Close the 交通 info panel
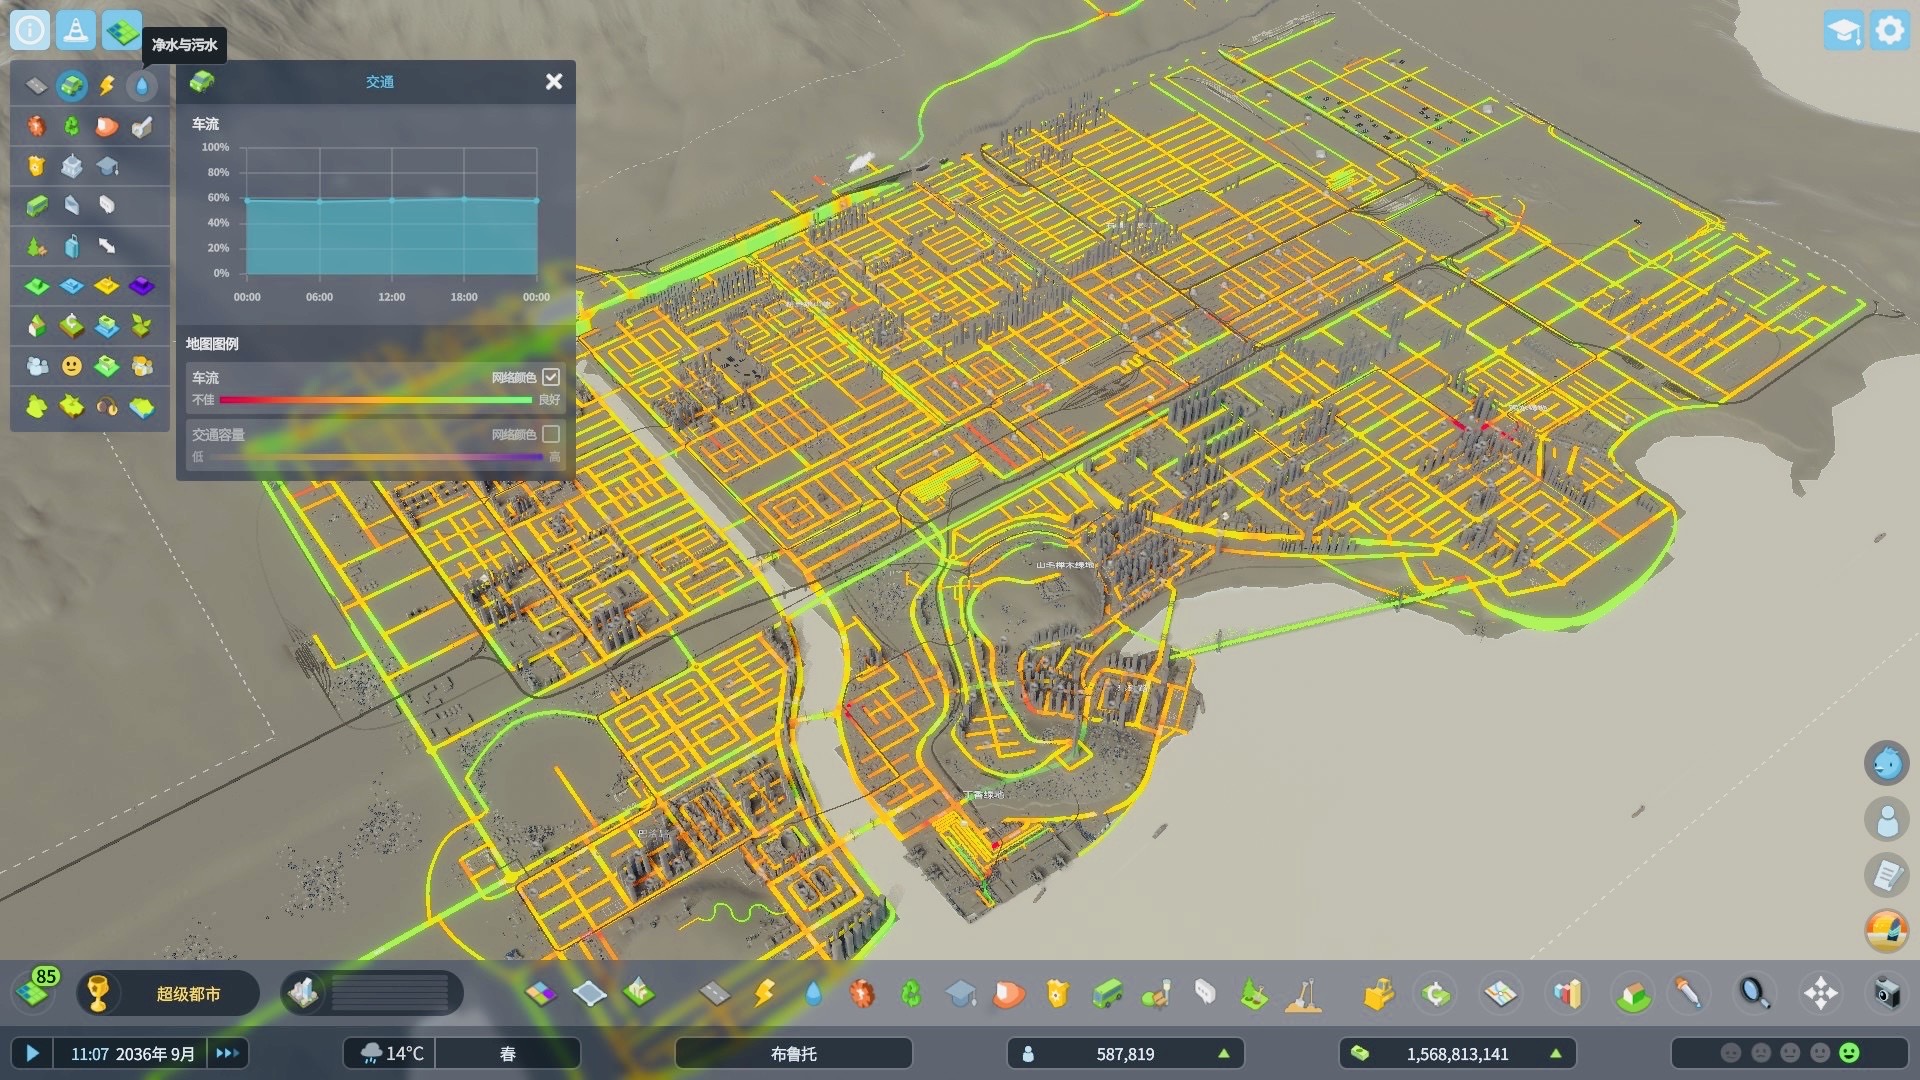This screenshot has height=1080, width=1920. [554, 82]
